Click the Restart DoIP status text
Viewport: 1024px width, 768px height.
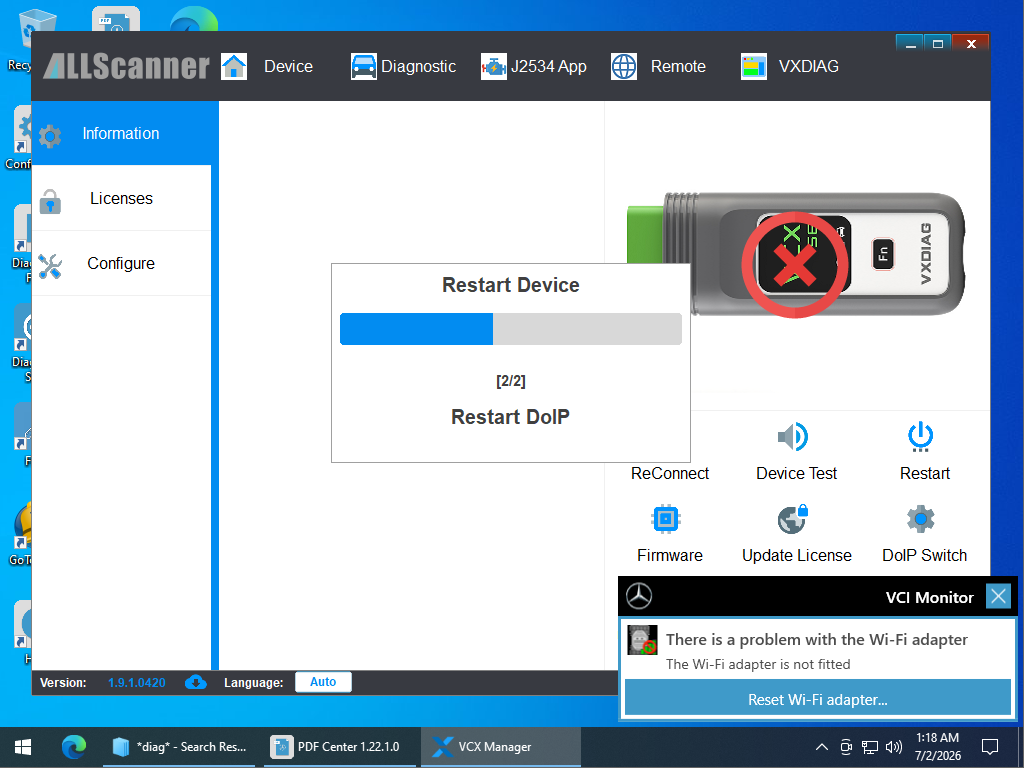510,417
